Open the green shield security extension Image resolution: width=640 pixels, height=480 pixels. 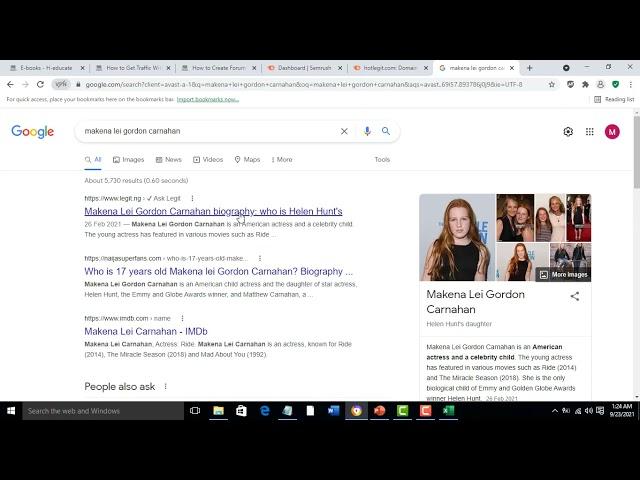tap(616, 84)
